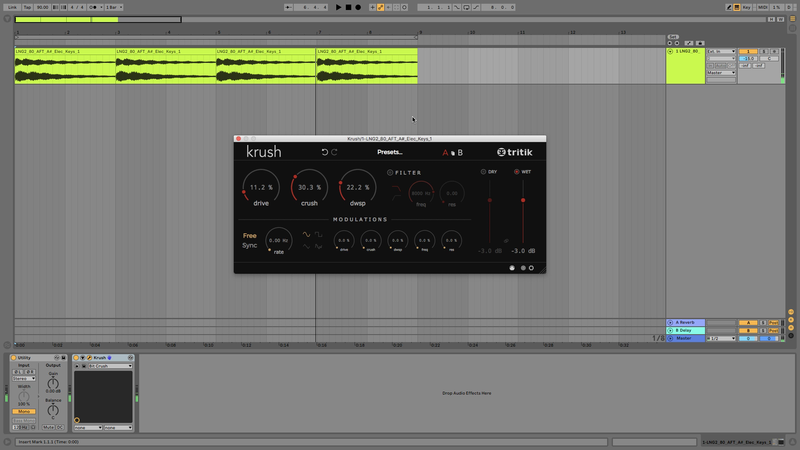This screenshot has height=450, width=800.
Task: Open the Master track 1/2 output dropdown
Action: point(721,338)
